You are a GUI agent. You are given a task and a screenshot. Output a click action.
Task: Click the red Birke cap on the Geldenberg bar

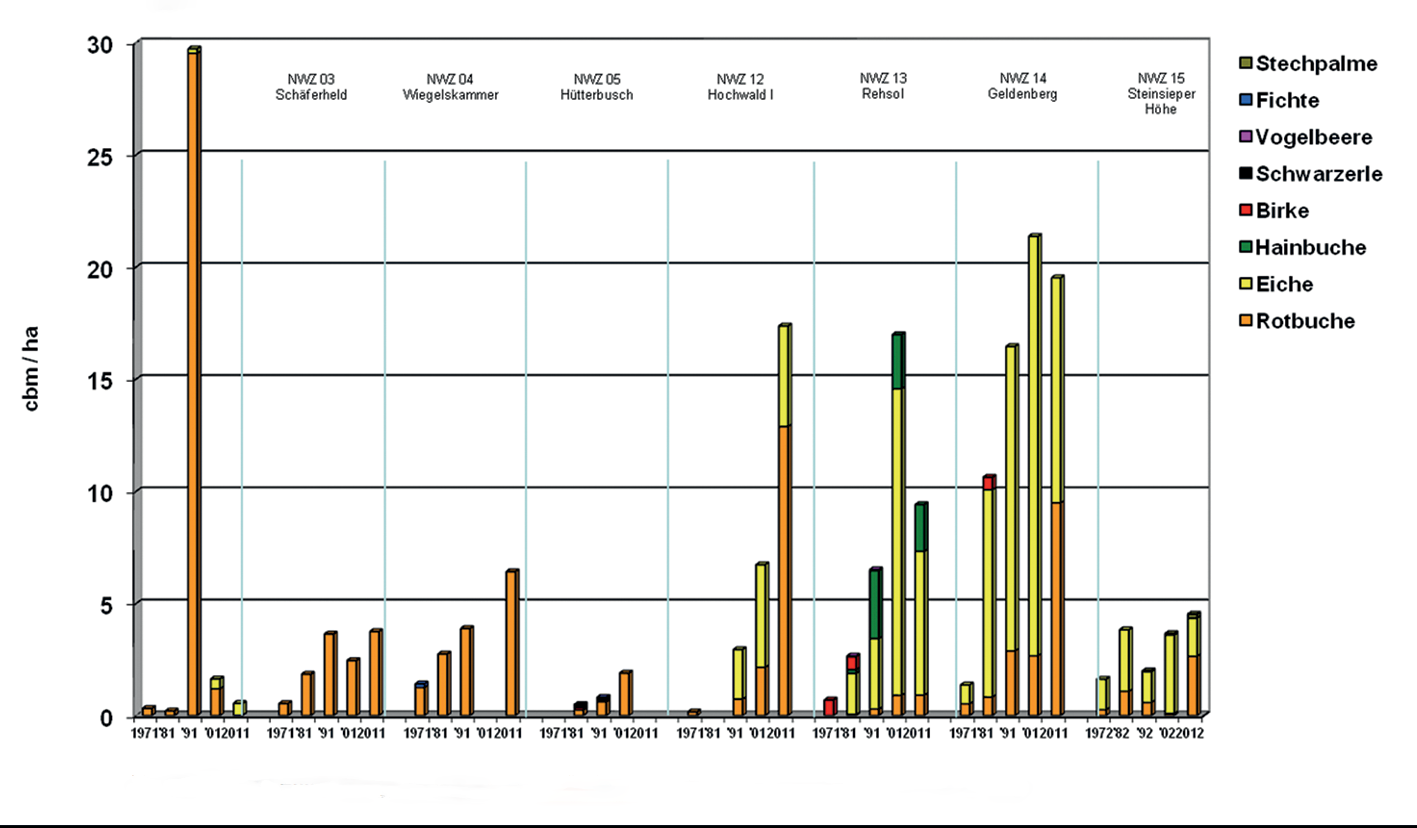988,483
